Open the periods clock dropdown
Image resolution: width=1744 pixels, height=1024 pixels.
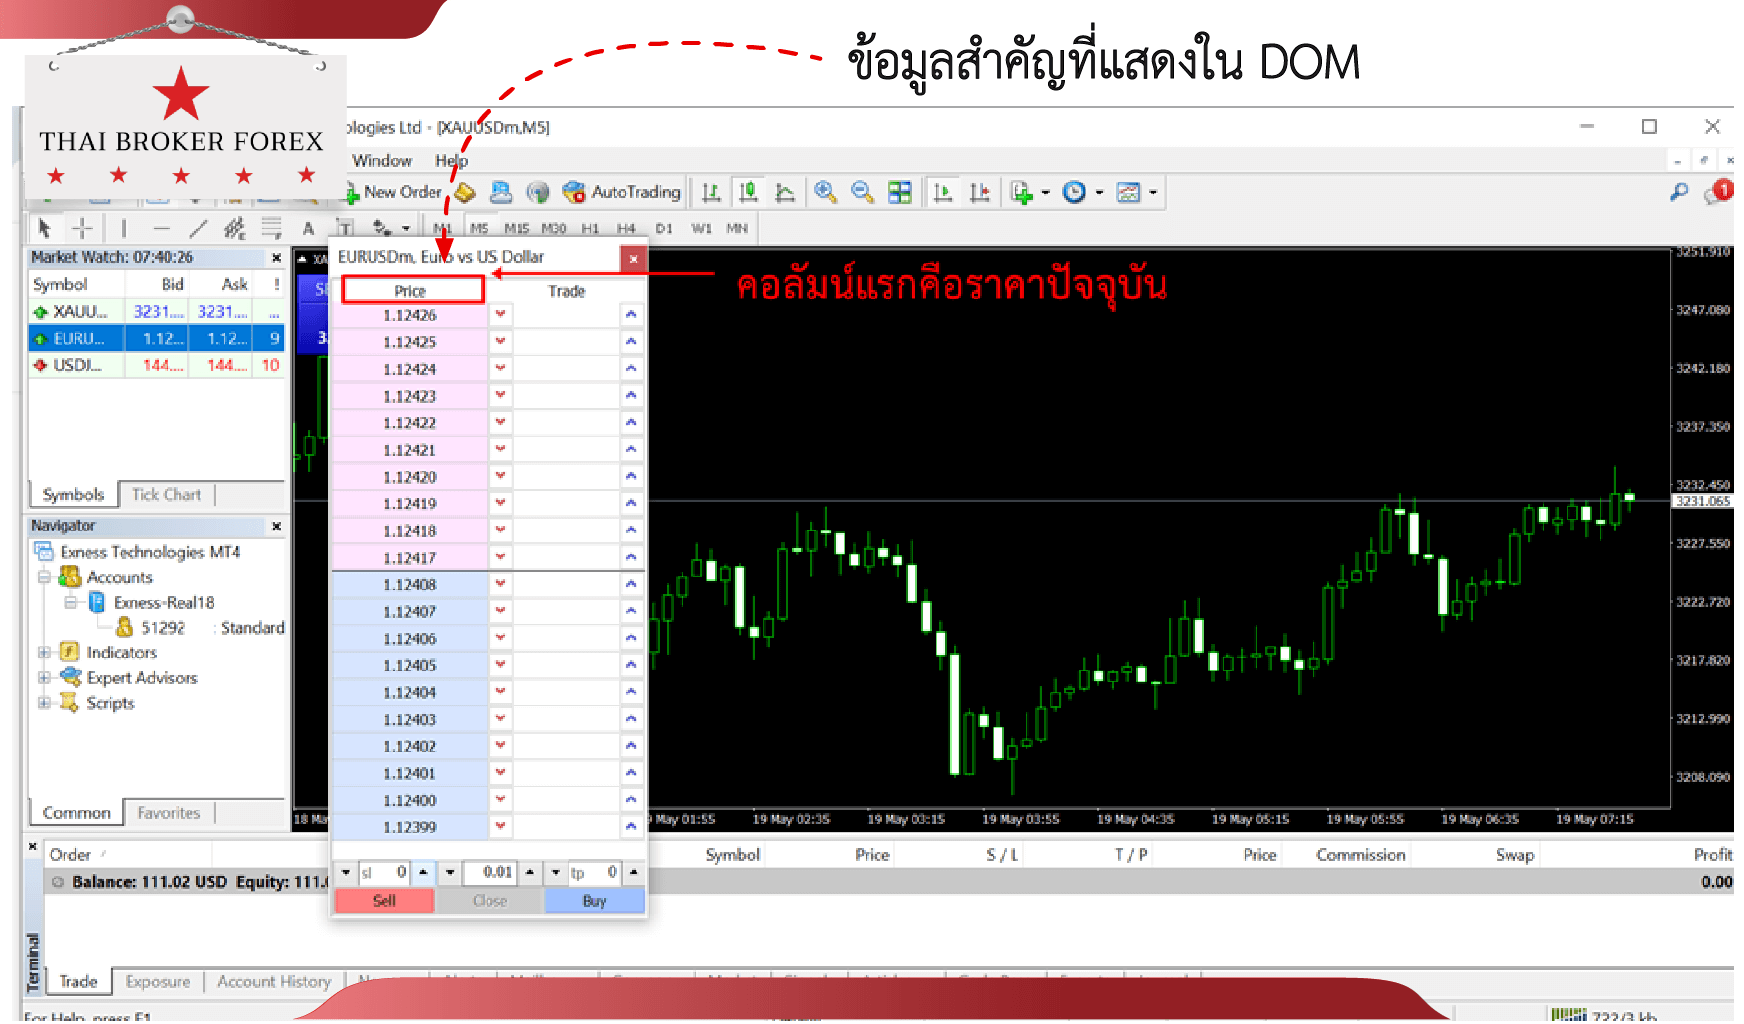coord(1082,192)
